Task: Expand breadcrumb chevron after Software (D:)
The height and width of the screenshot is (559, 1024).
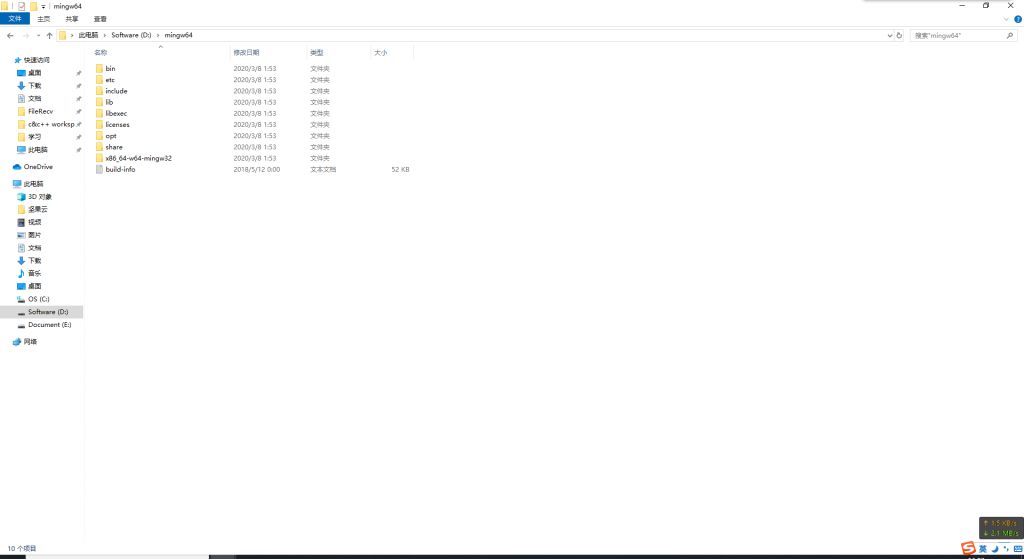Action: click(x=158, y=35)
